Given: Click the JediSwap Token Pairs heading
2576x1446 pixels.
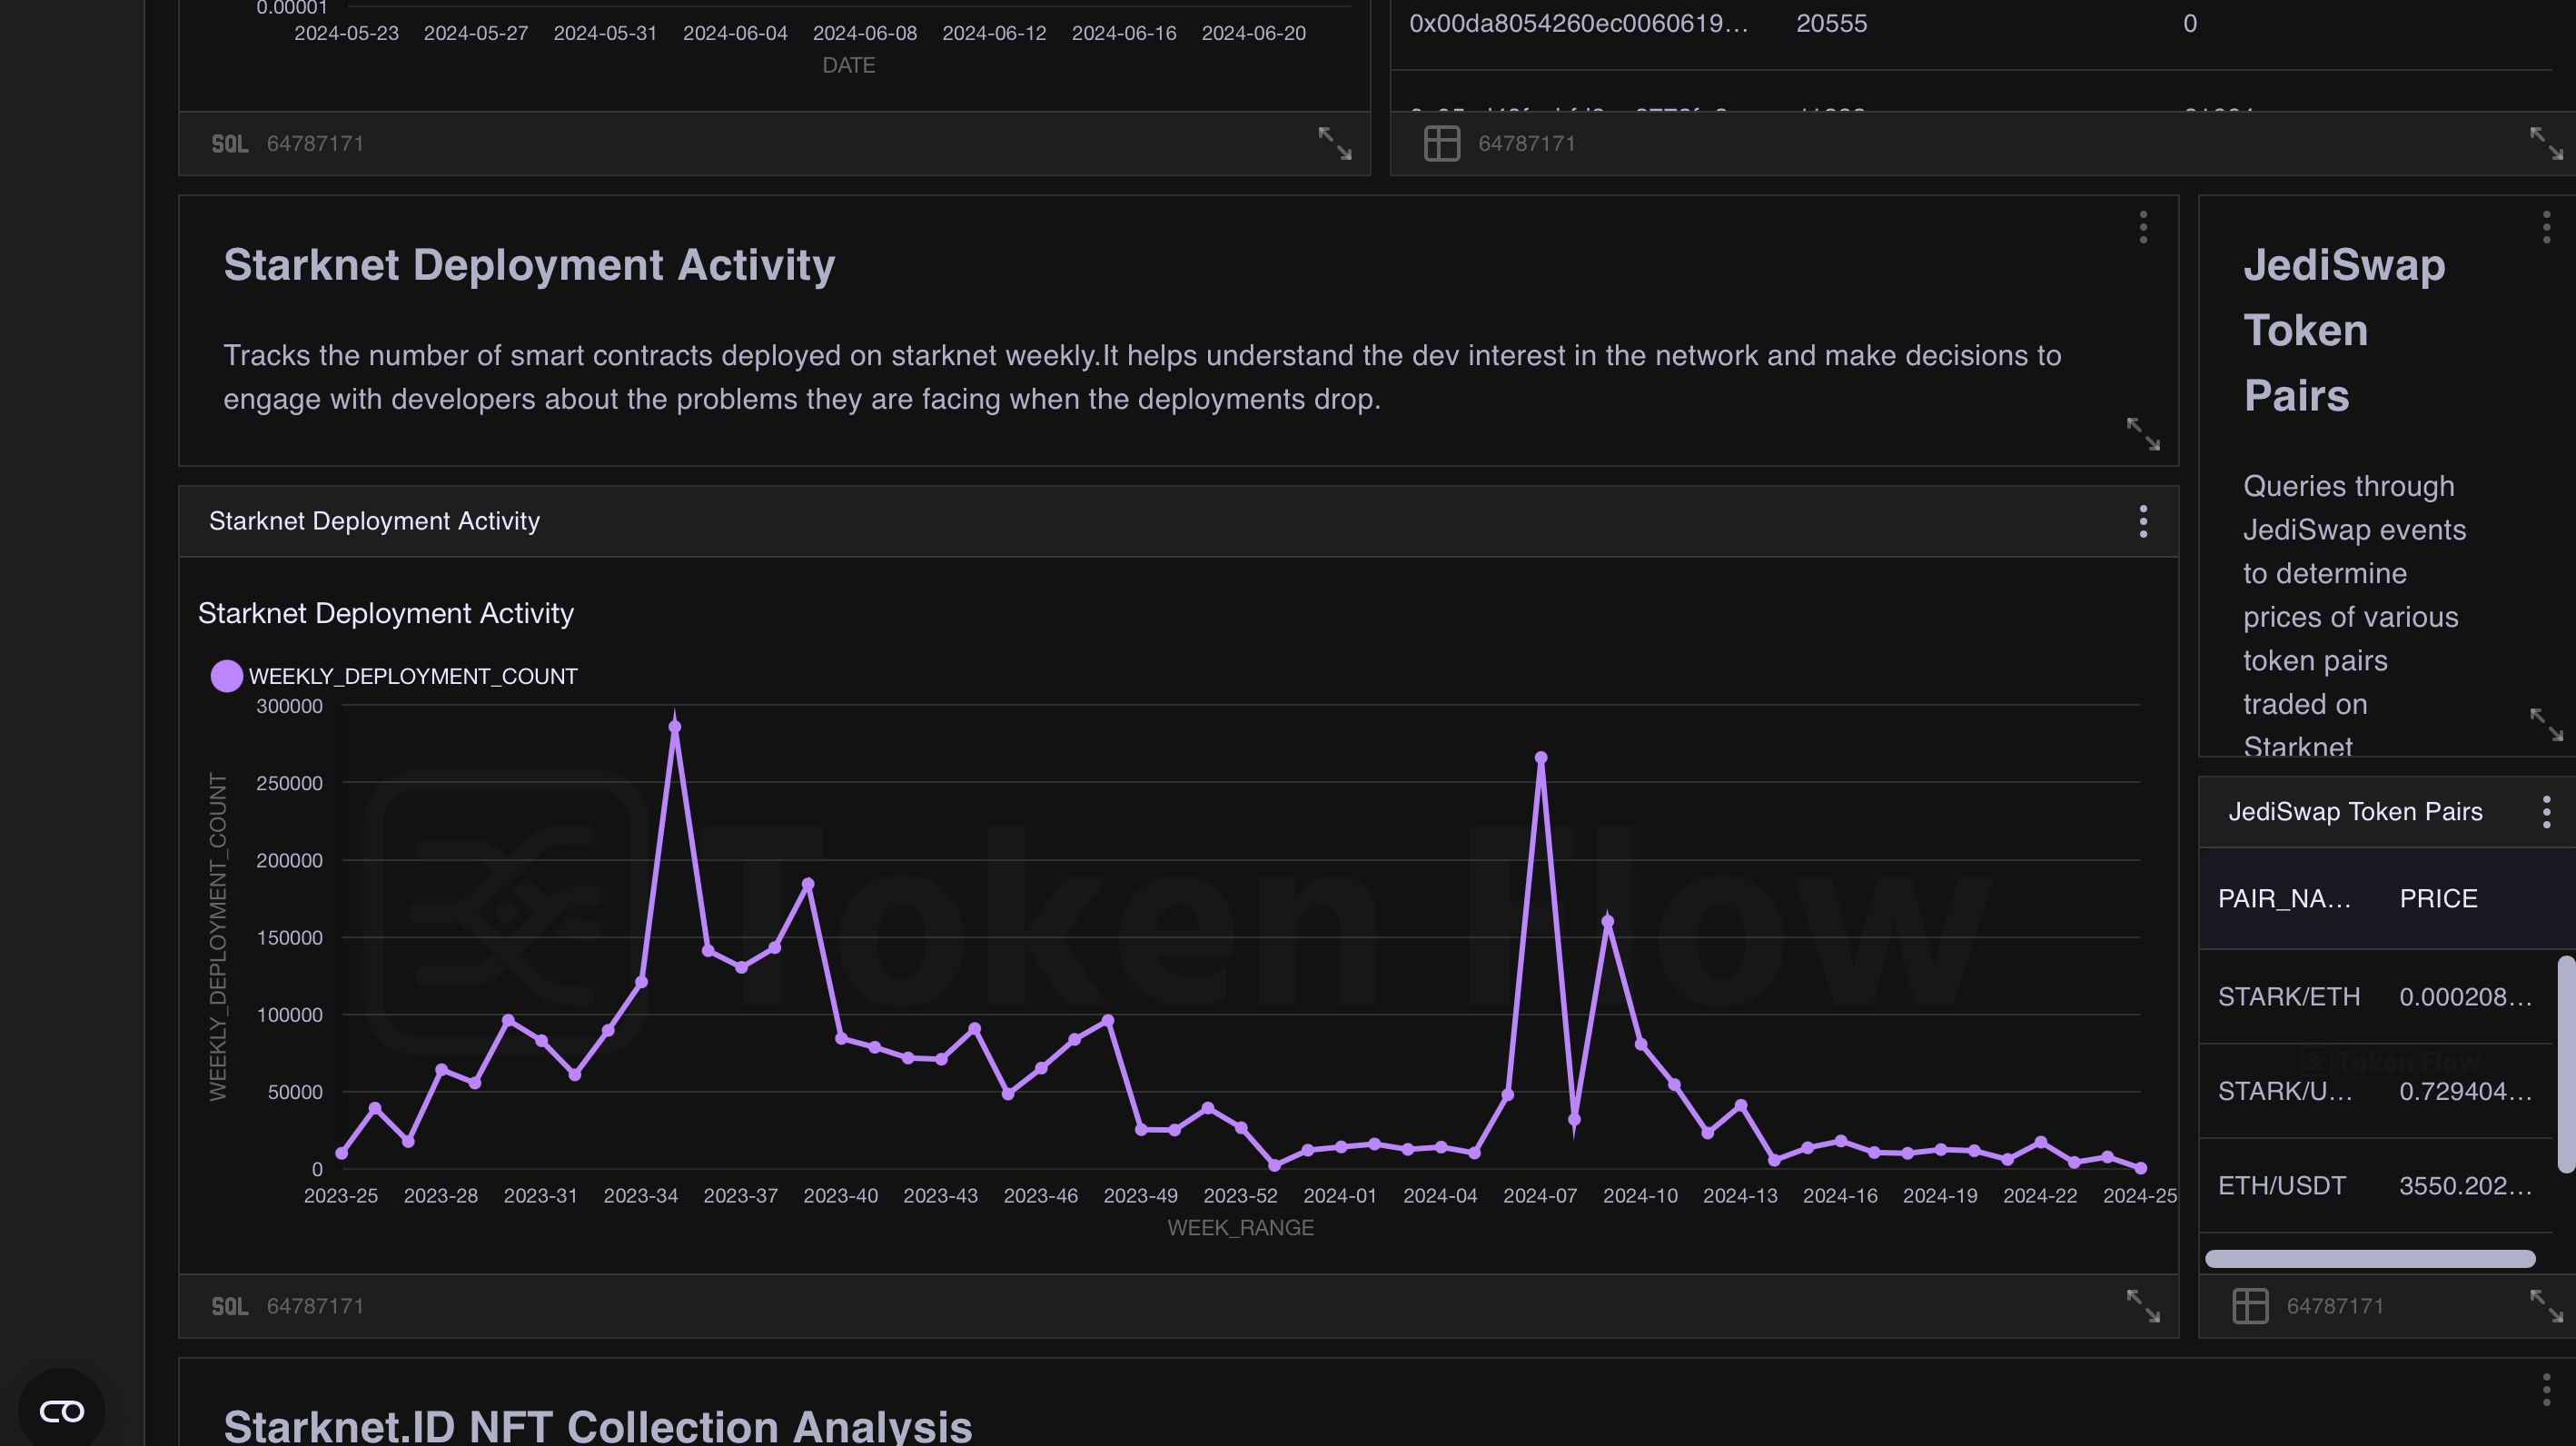Looking at the screenshot, I should point(2344,330).
